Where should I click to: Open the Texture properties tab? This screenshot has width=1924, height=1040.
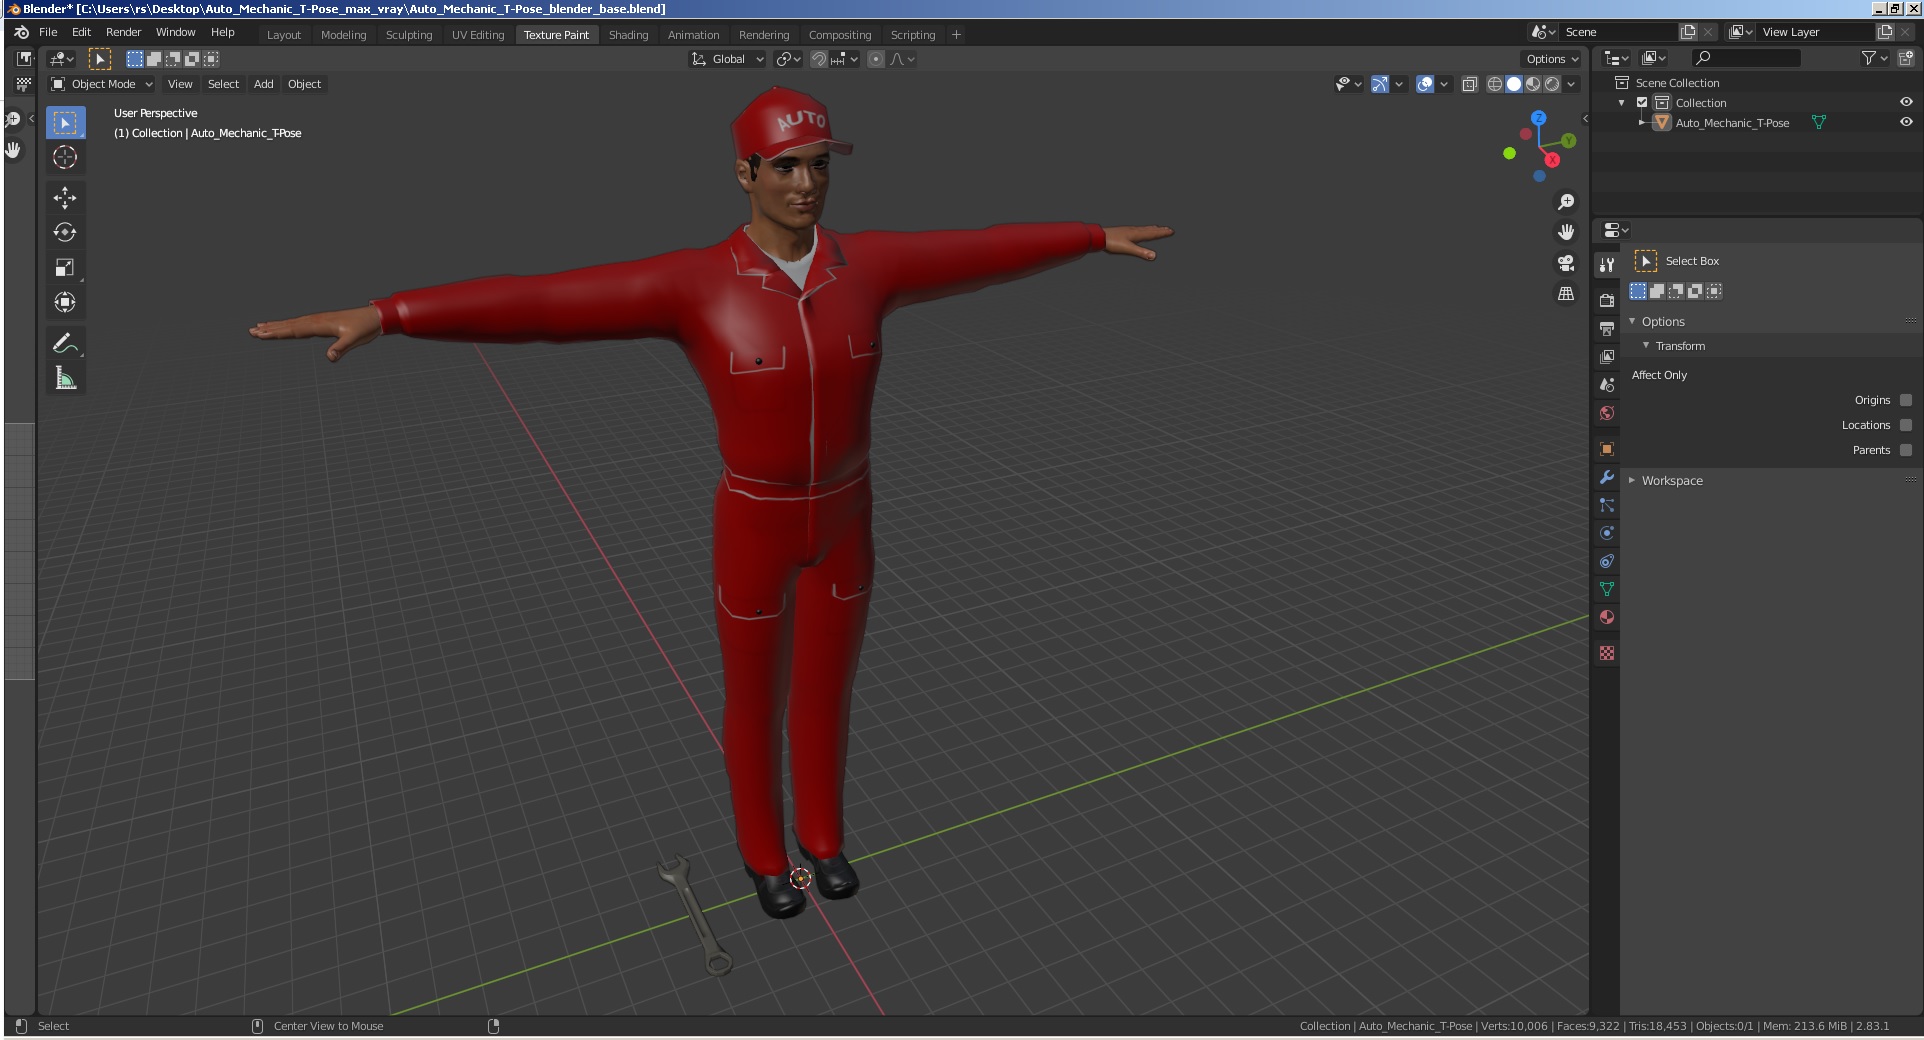[1607, 653]
